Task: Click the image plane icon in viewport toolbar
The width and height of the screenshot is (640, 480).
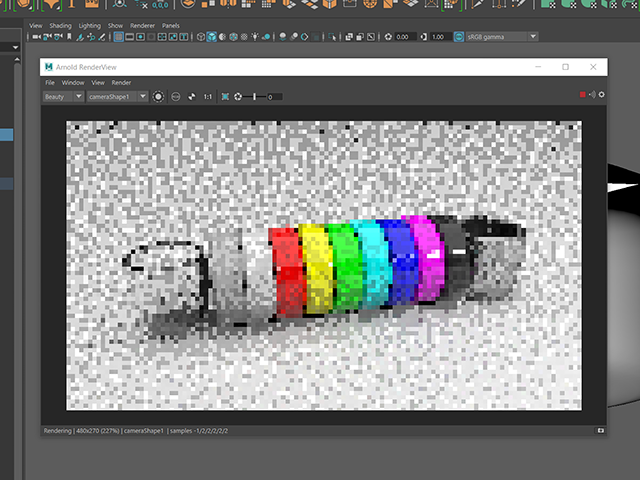Action: pos(80,37)
